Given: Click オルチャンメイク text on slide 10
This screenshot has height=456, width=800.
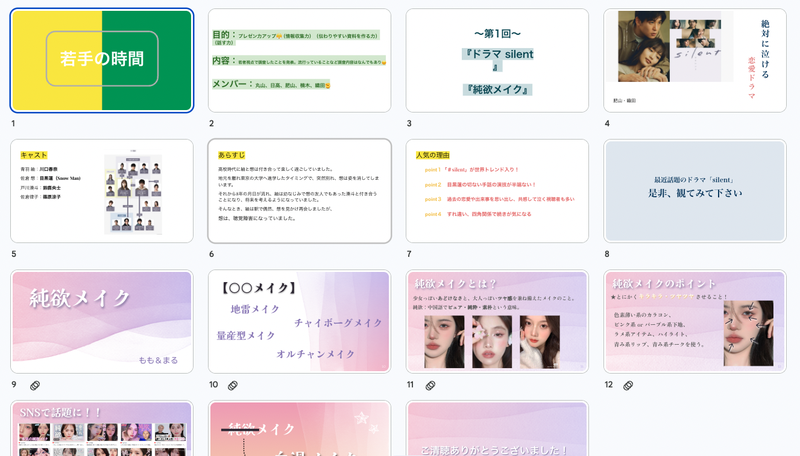Looking at the screenshot, I should point(315,354).
